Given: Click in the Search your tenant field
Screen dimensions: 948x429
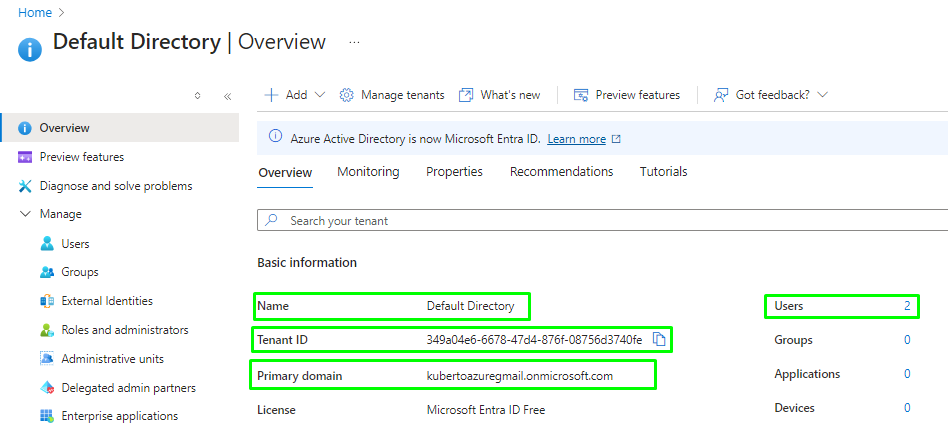Looking at the screenshot, I should coord(602,221).
